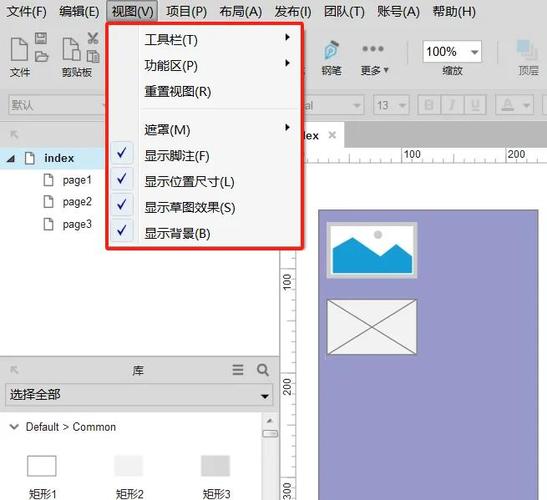Click the open folder icon
This screenshot has height=500, width=547.
pyautogui.click(x=41, y=56)
